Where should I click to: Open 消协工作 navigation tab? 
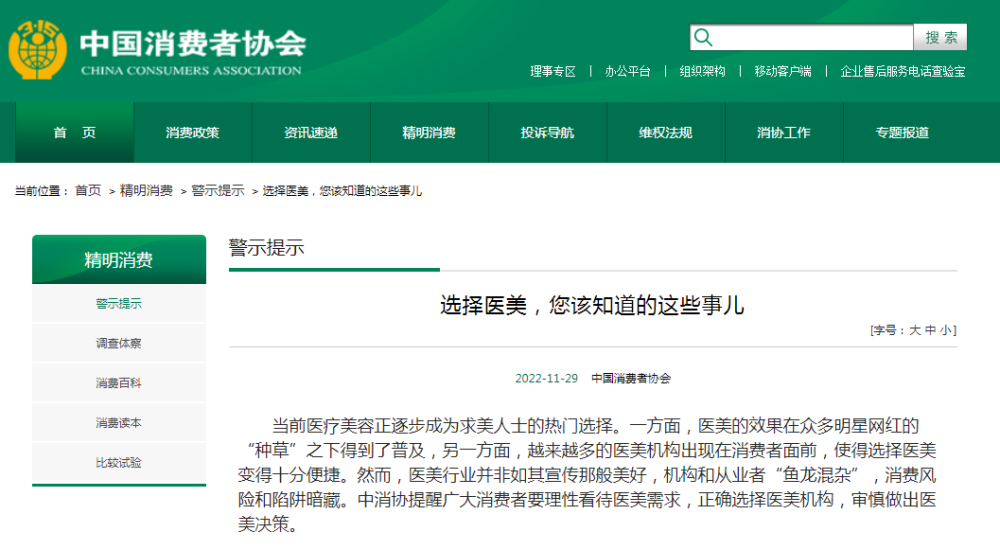click(x=784, y=133)
